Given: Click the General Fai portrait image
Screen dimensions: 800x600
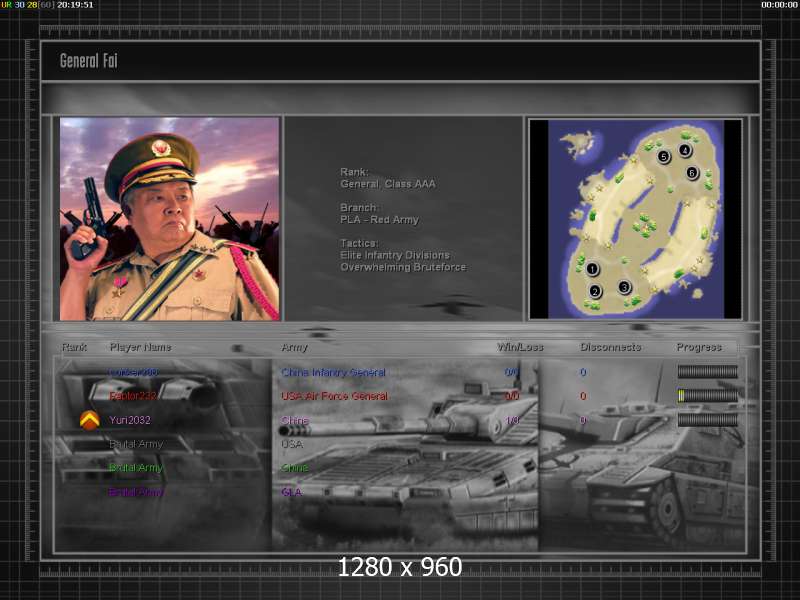Looking at the screenshot, I should pyautogui.click(x=169, y=219).
